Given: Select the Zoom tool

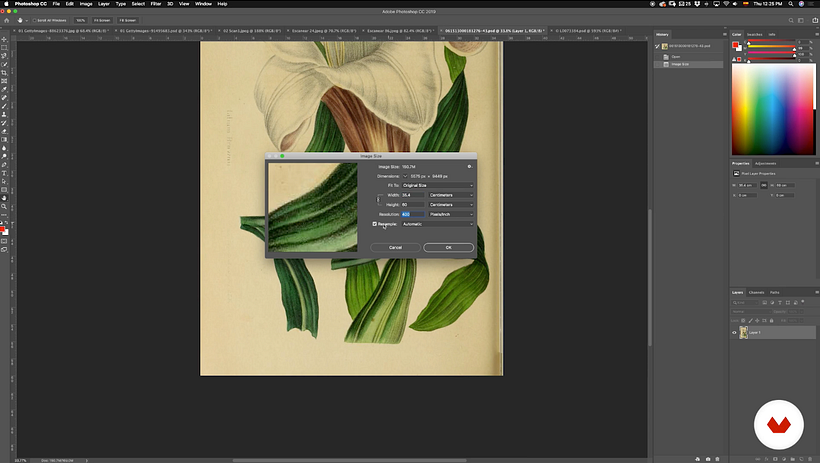Looking at the screenshot, I should [x=4, y=207].
